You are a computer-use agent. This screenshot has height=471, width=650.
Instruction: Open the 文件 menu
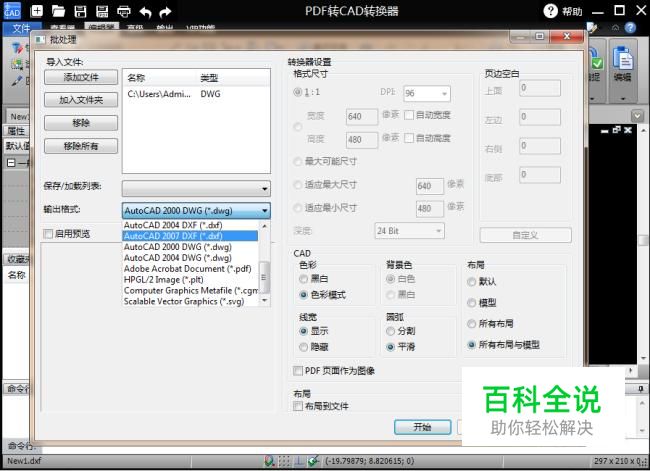21,28
